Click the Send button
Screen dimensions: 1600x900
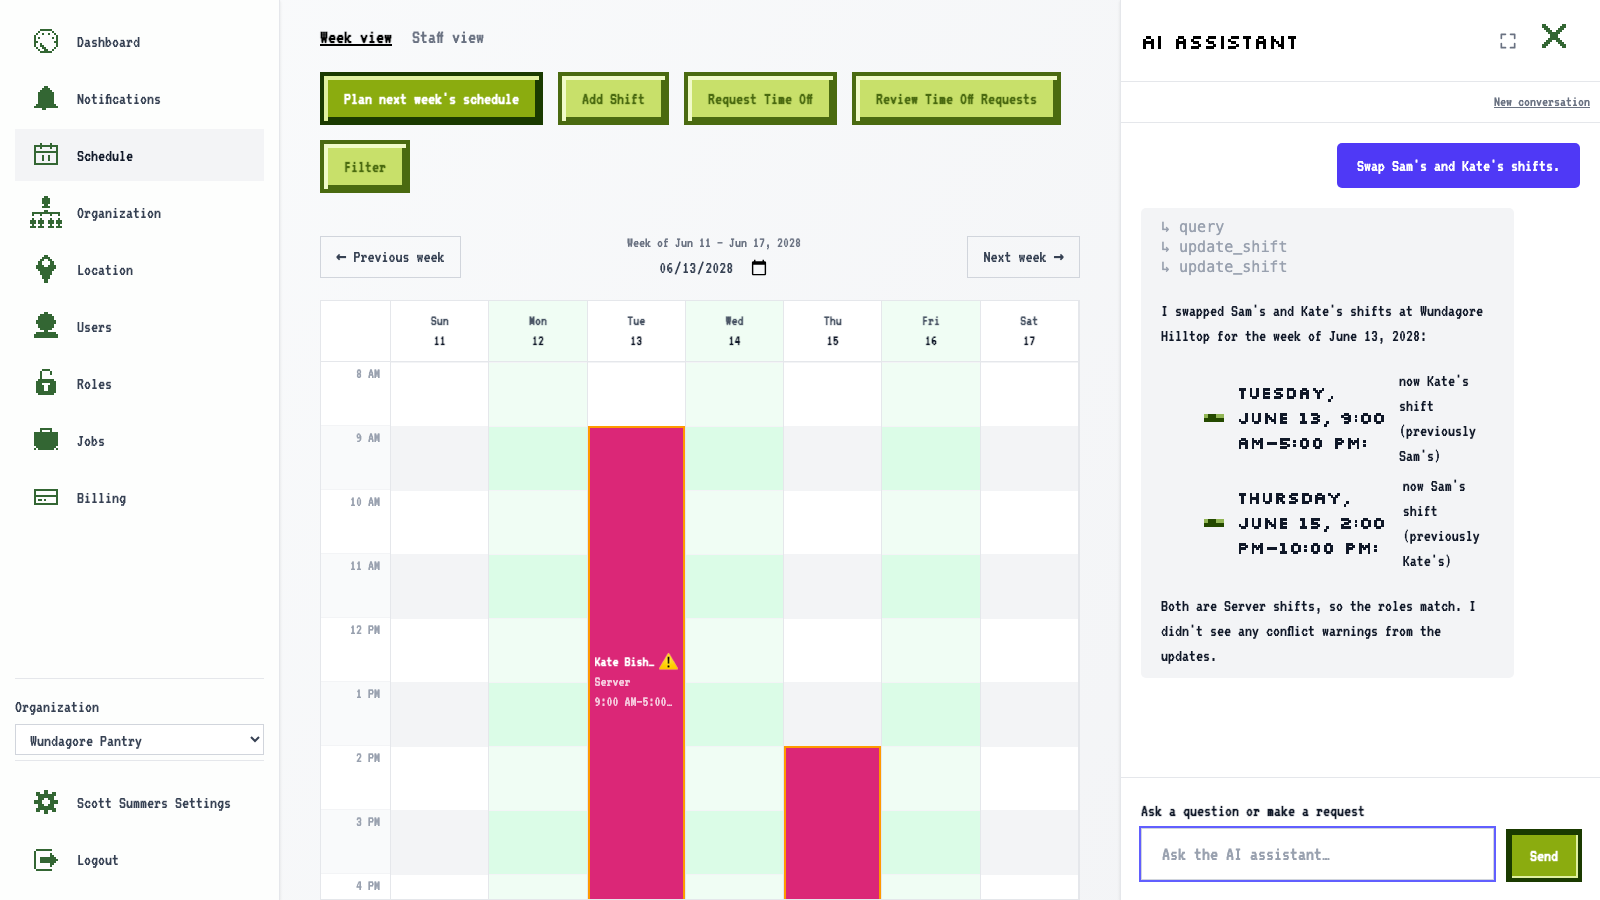coord(1543,856)
